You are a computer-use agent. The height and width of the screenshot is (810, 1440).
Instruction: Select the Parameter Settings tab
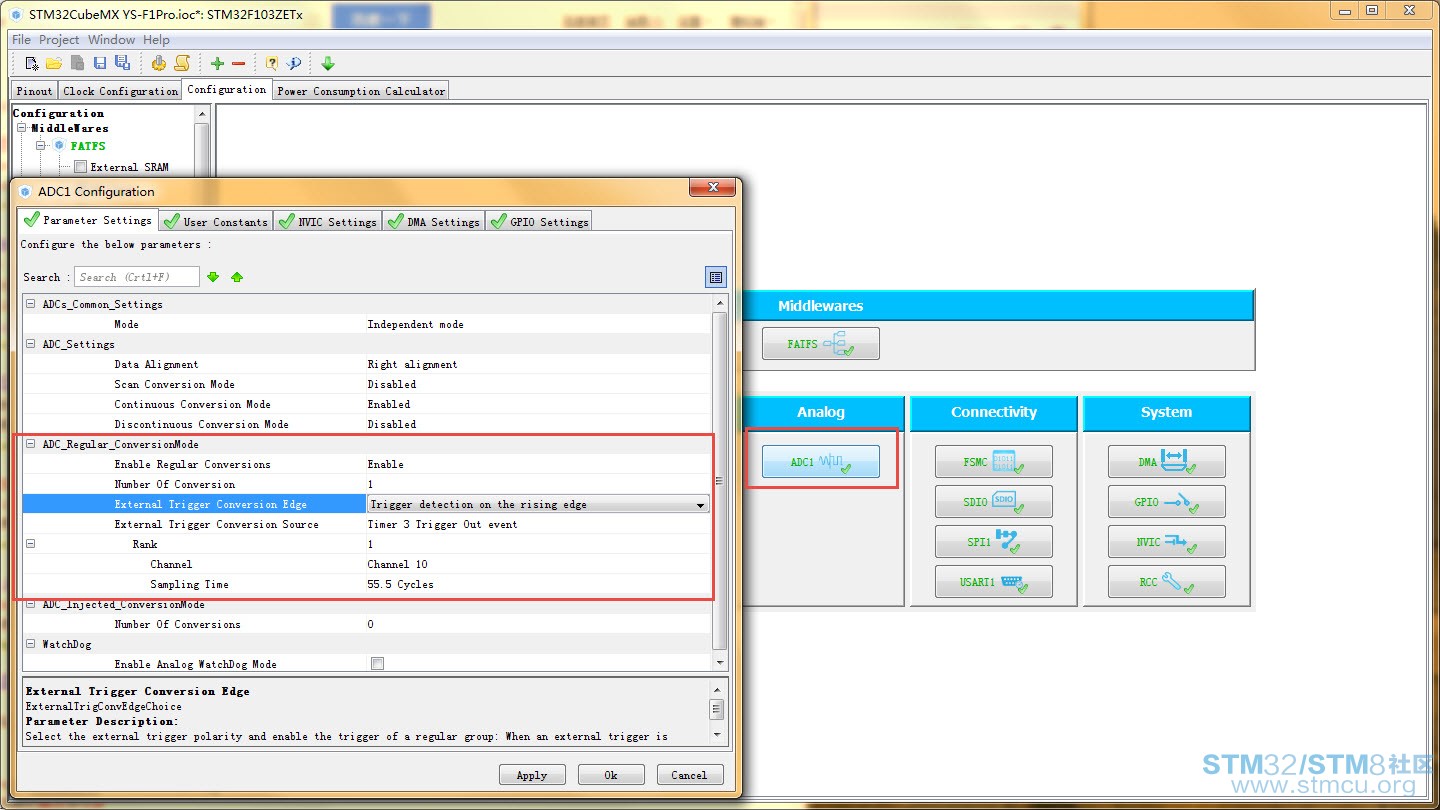tap(88, 220)
